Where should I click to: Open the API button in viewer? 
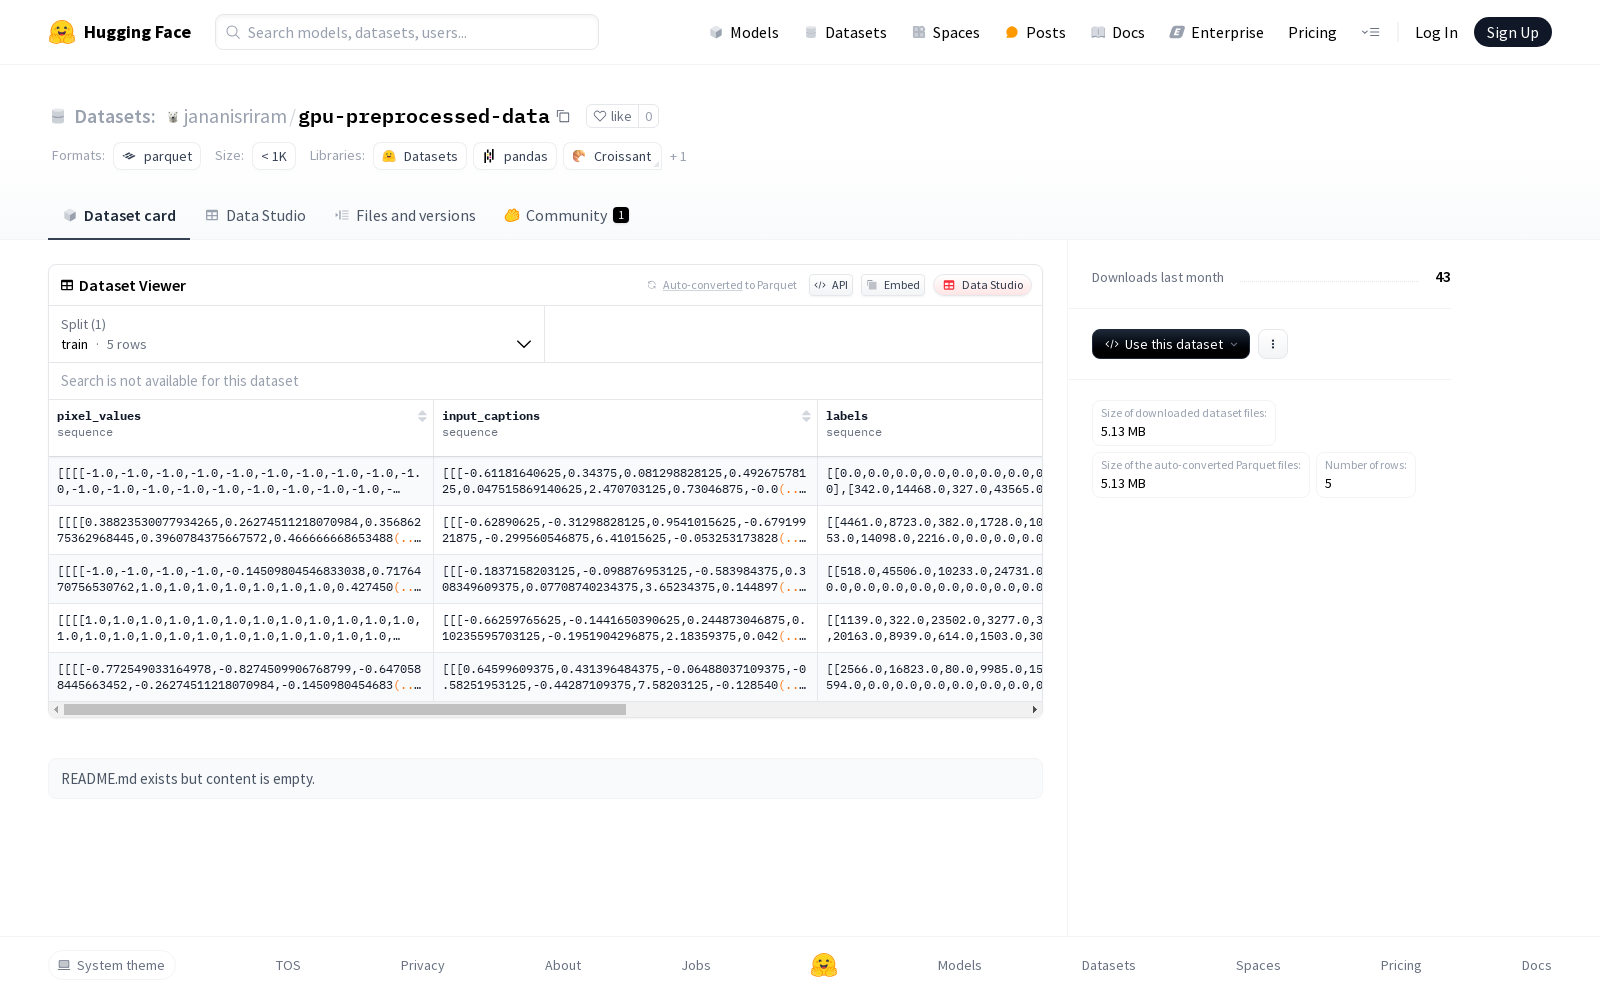click(x=831, y=285)
